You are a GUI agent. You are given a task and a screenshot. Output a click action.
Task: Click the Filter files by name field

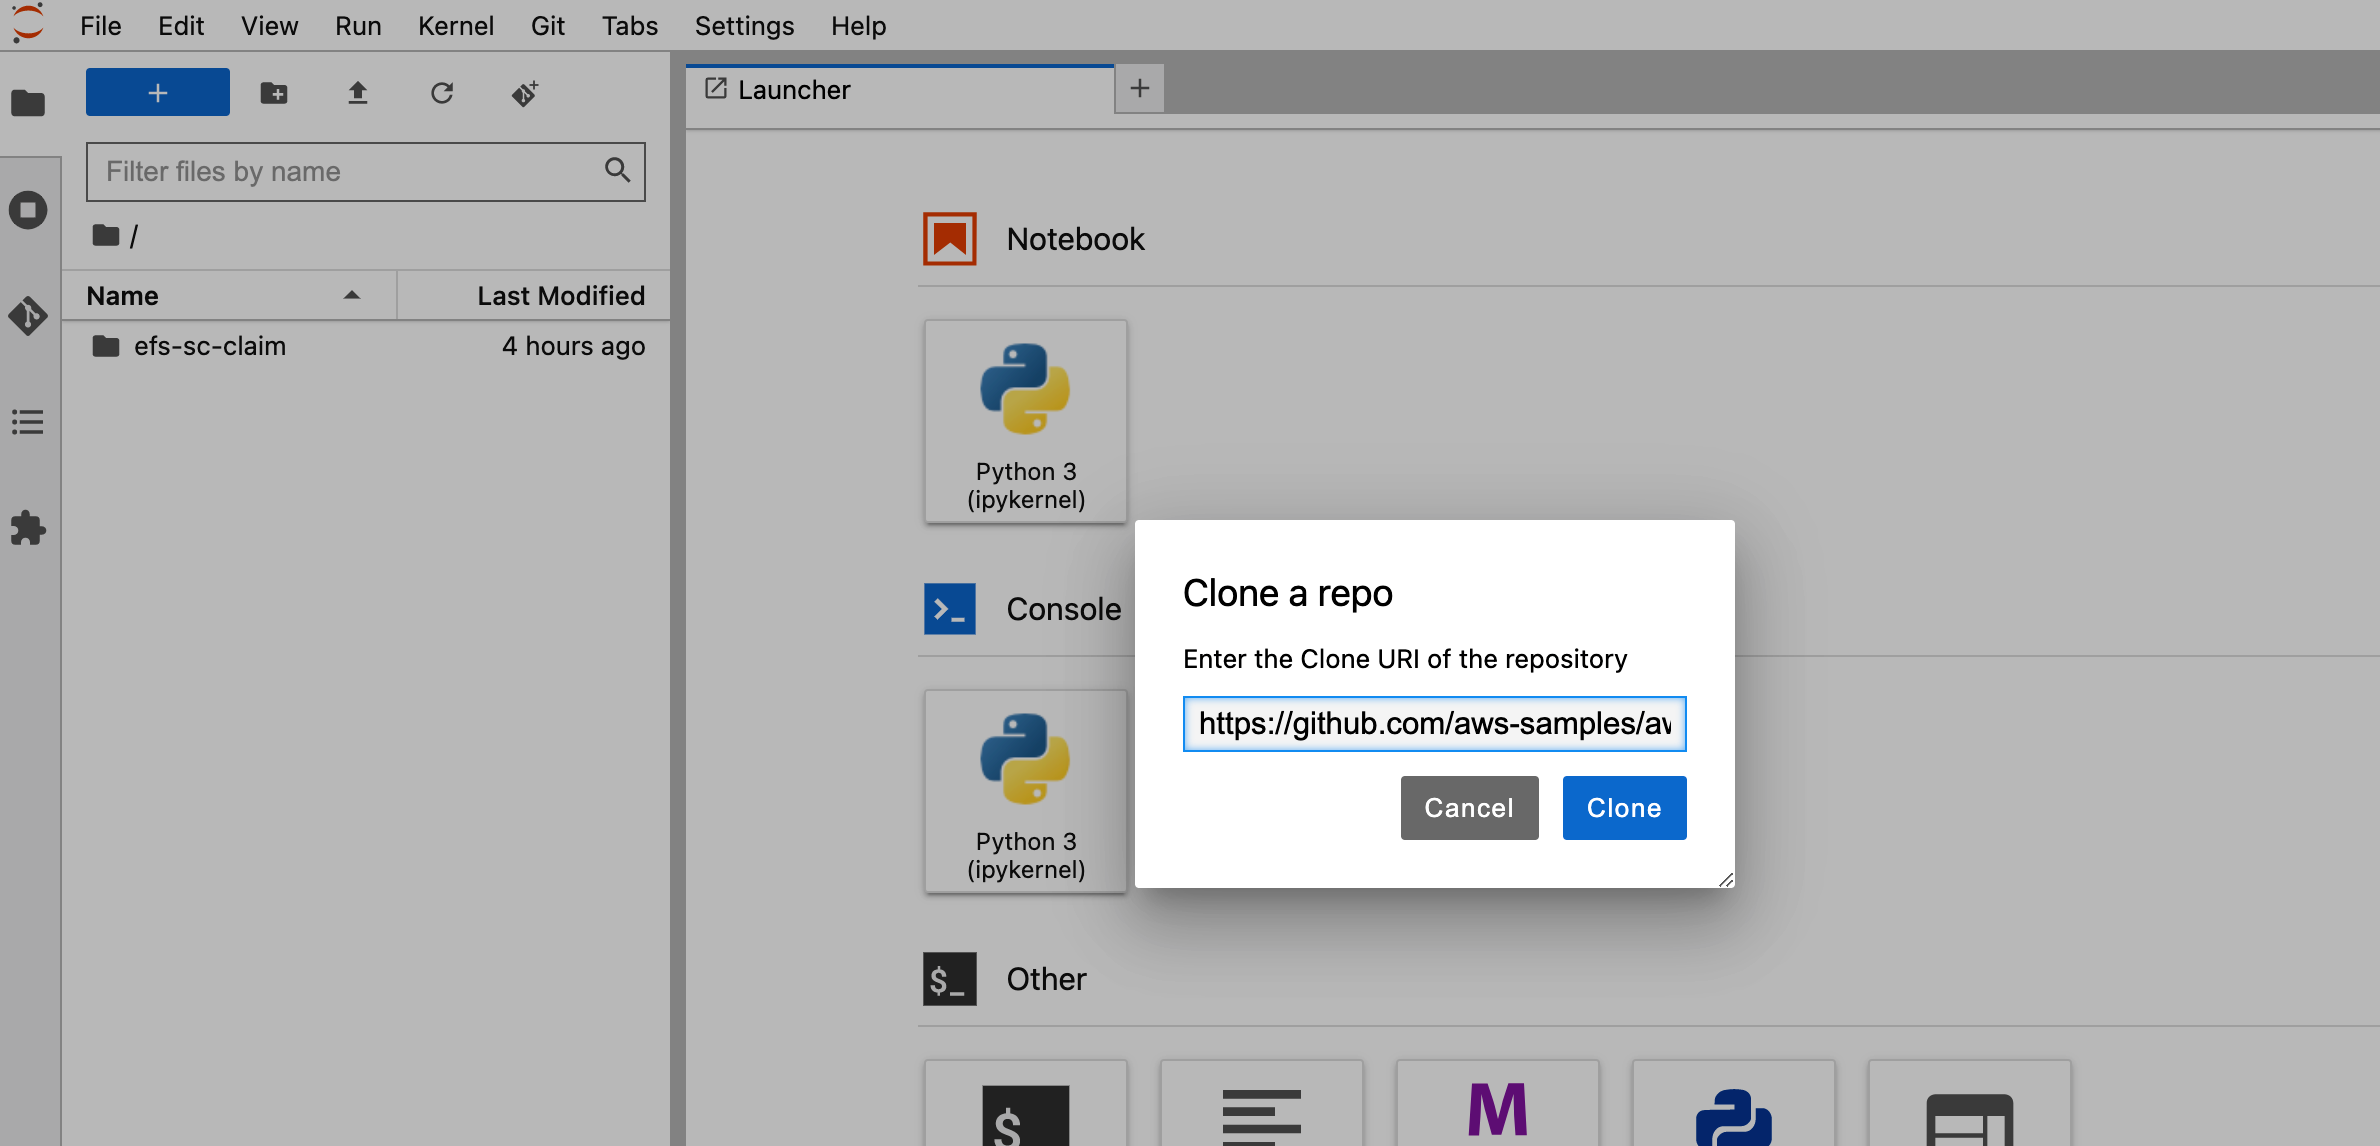pos(366,172)
